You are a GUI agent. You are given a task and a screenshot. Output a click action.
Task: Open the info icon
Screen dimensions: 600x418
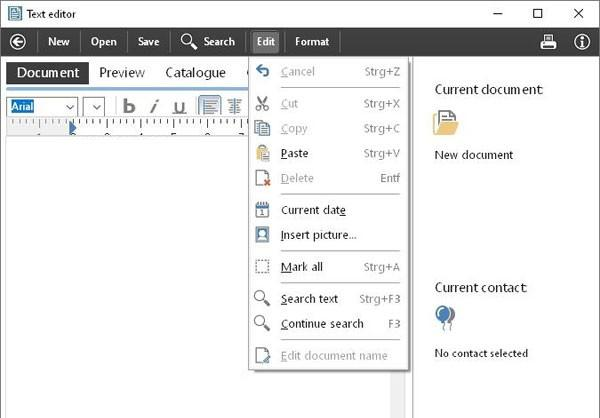(581, 41)
